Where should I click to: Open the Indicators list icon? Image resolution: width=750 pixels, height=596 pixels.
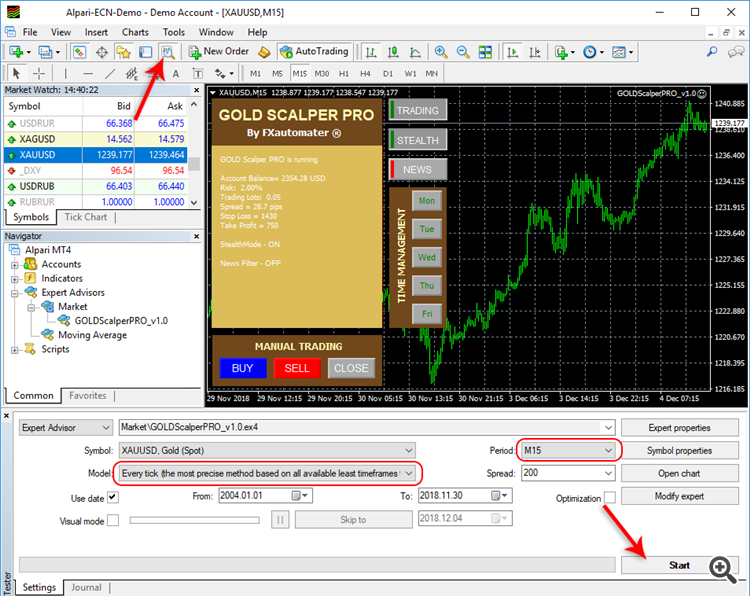[561, 52]
